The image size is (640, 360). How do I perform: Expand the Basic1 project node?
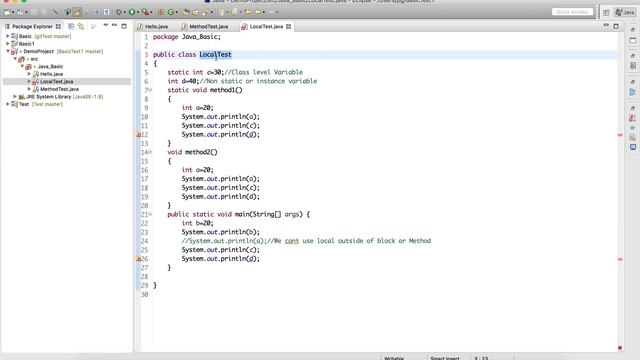pyautogui.click(x=7, y=44)
